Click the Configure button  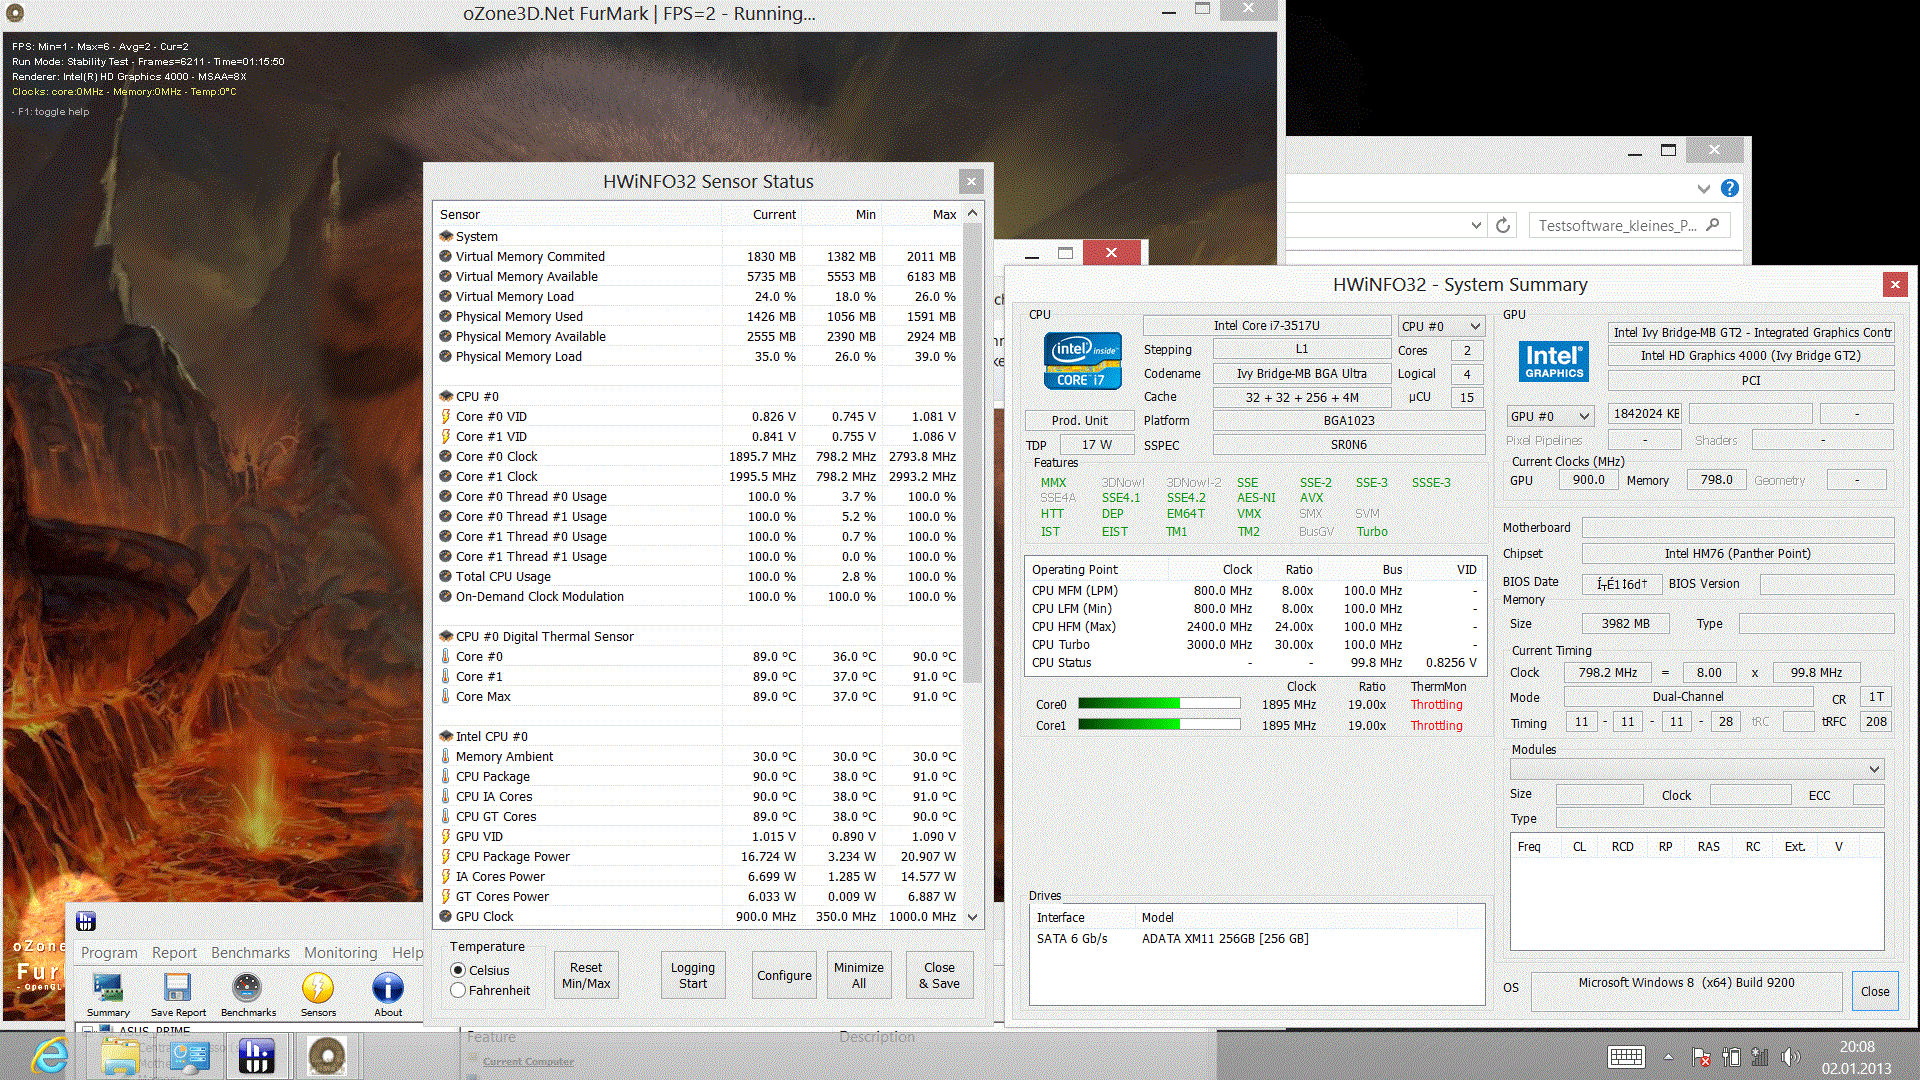784,975
